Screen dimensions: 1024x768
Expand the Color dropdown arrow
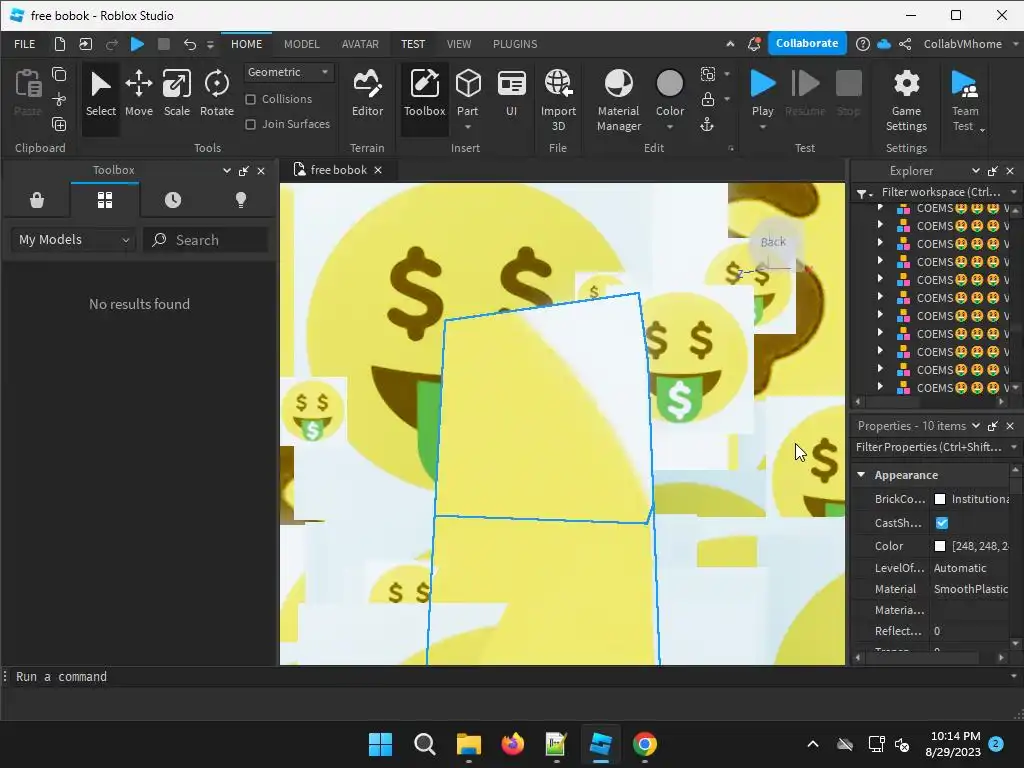pos(669,127)
